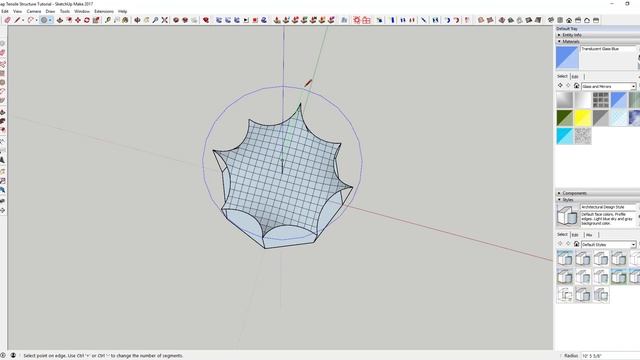Open the Window menu
Viewport: 640px width, 360px height.
click(82, 11)
